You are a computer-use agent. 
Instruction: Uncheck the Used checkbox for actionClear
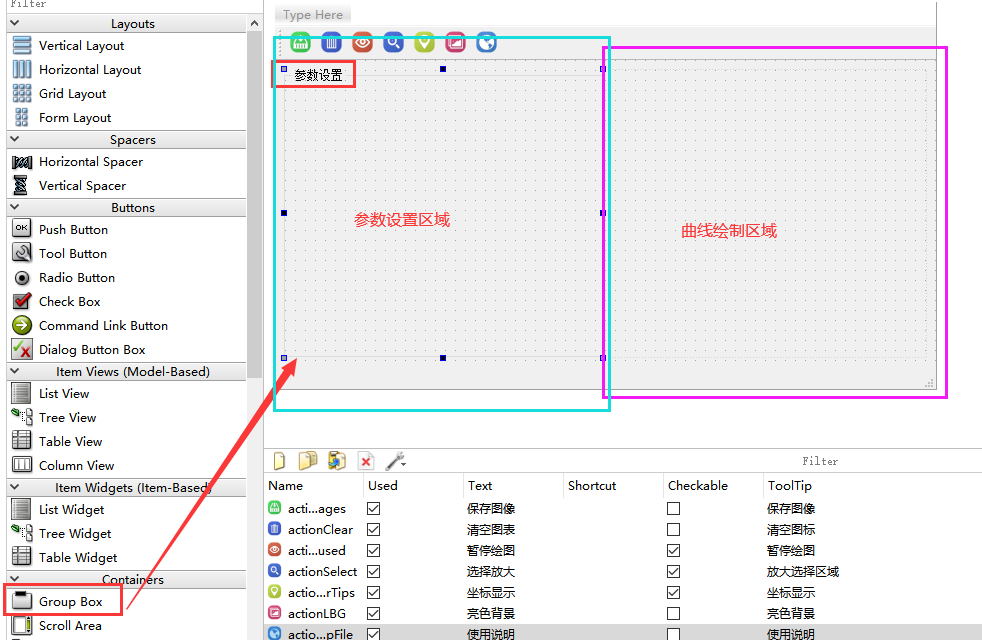pos(373,529)
